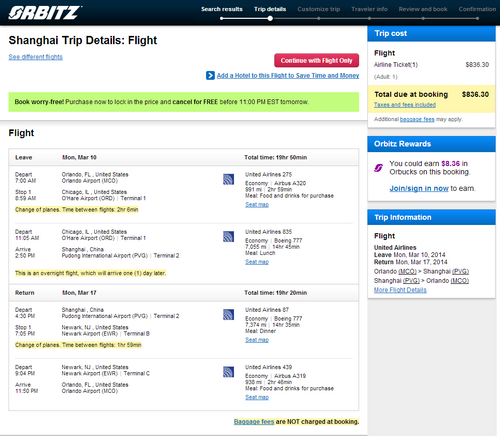Open Seat map for United Airlines 87
Screen dimensions: 500x436
coord(257,340)
